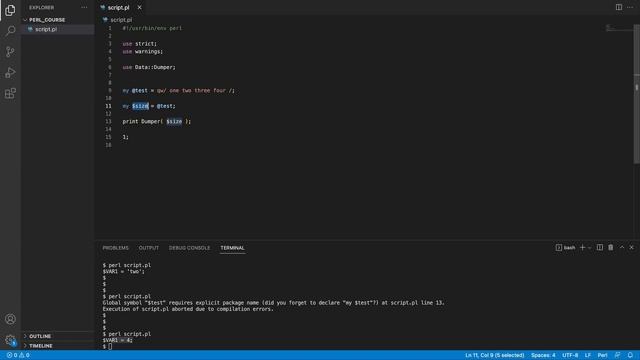The width and height of the screenshot is (640, 360).
Task: Open the Explorer view in activity bar
Action: (x=10, y=10)
